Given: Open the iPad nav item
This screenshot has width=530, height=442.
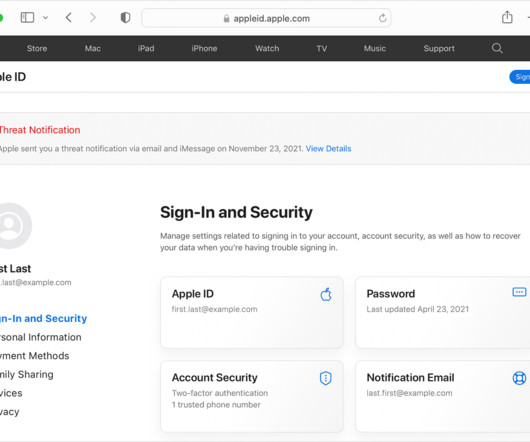Looking at the screenshot, I should coord(146,48).
